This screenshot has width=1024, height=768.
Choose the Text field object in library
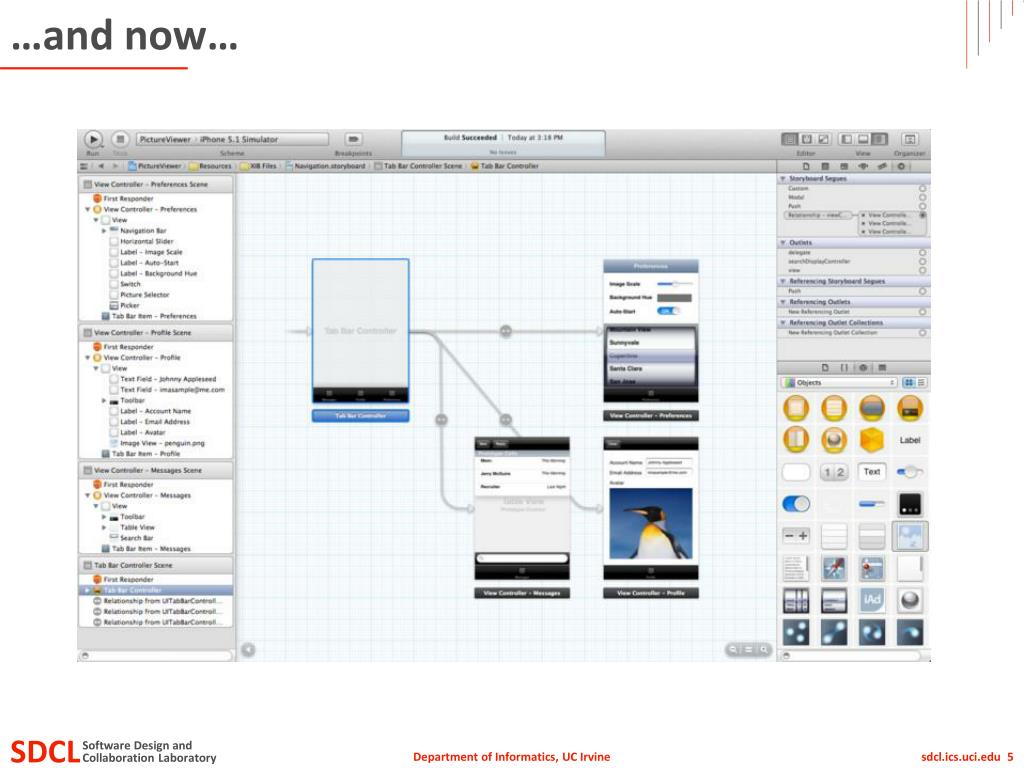[872, 472]
